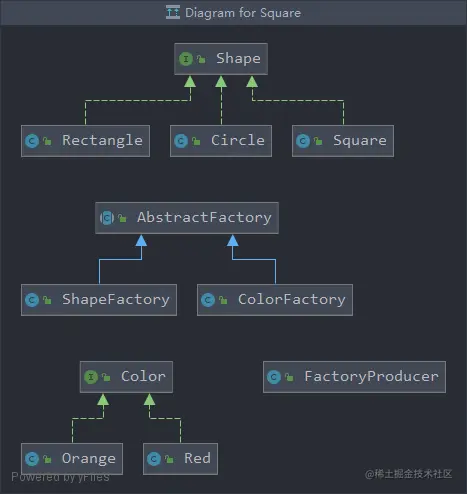This screenshot has height=494, width=467.
Task: Select the ShapeFactory node
Action: (x=99, y=300)
